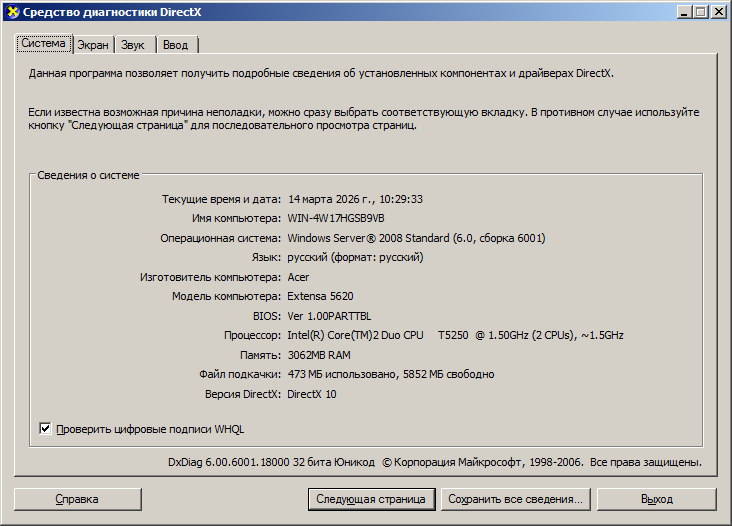Click the 3062MB RAM memory value
The image size is (732, 526).
[318, 355]
